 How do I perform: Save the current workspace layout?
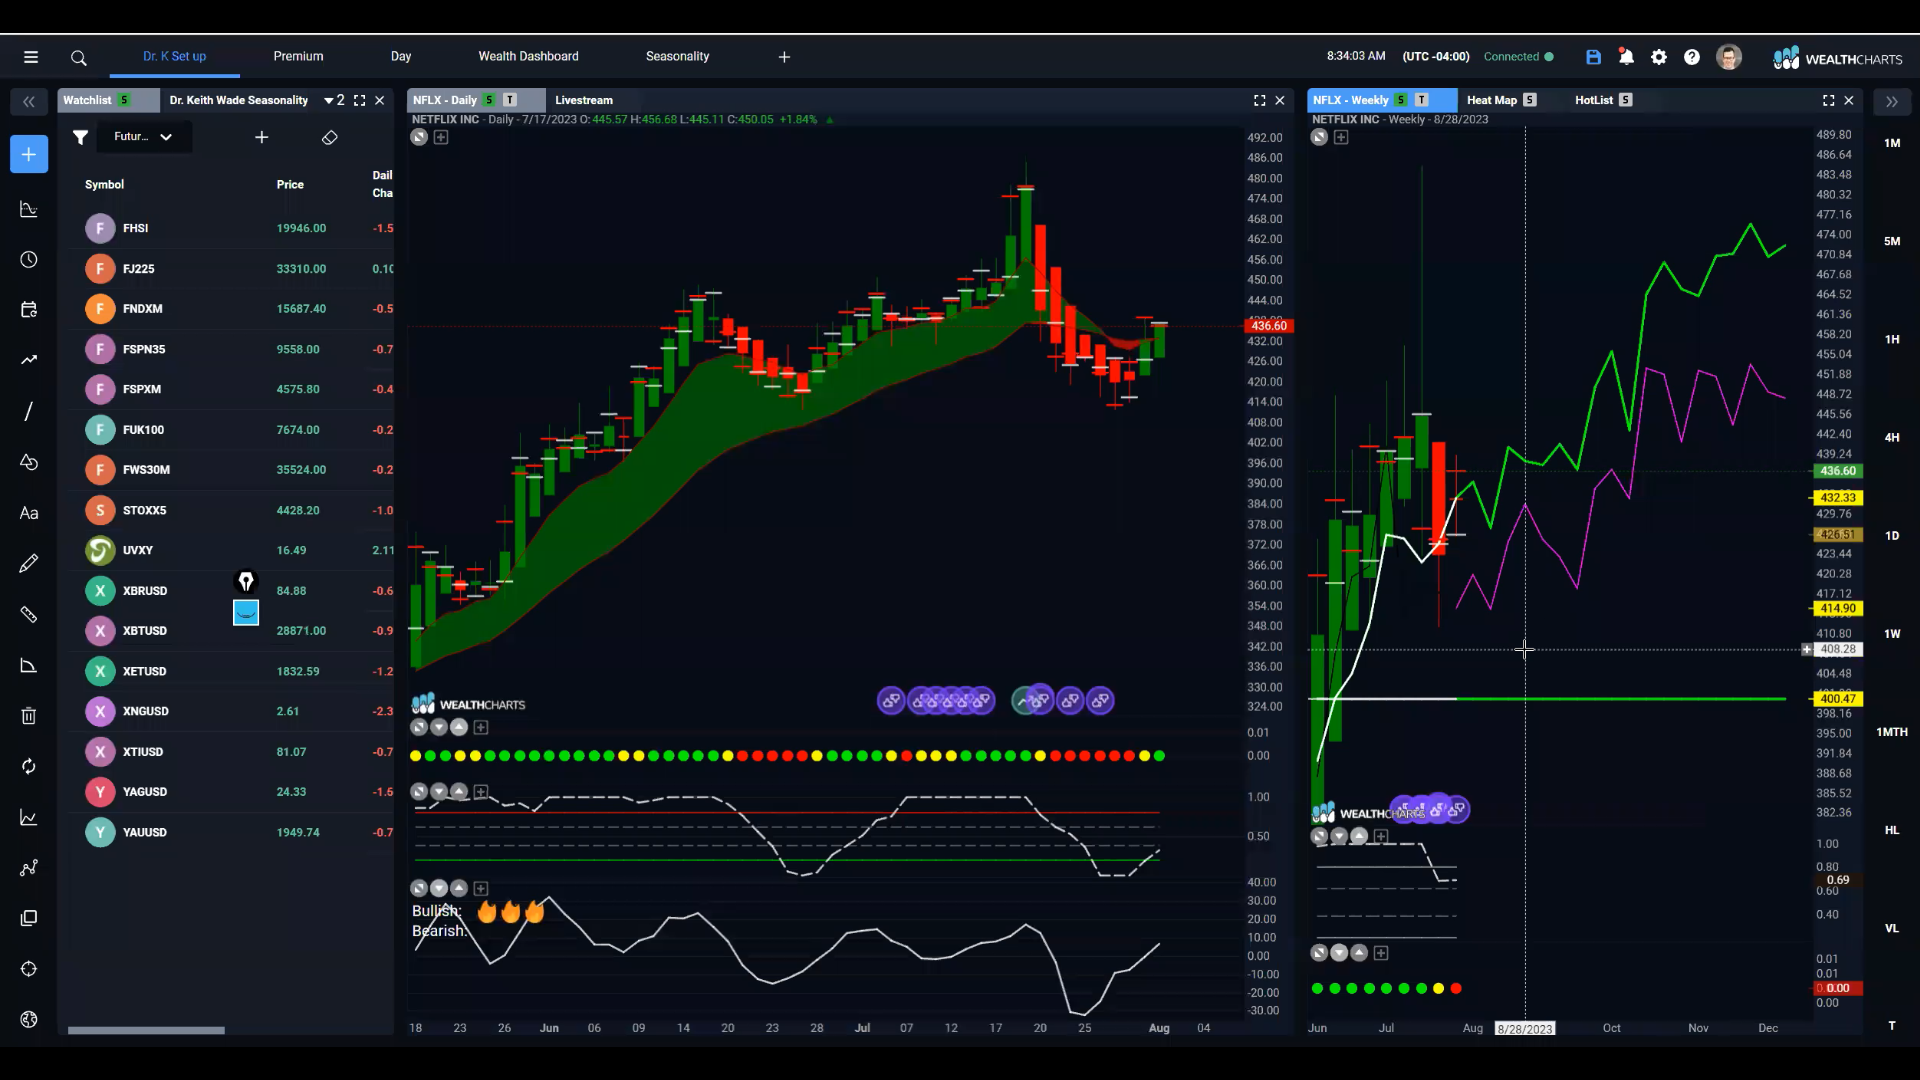click(1593, 57)
